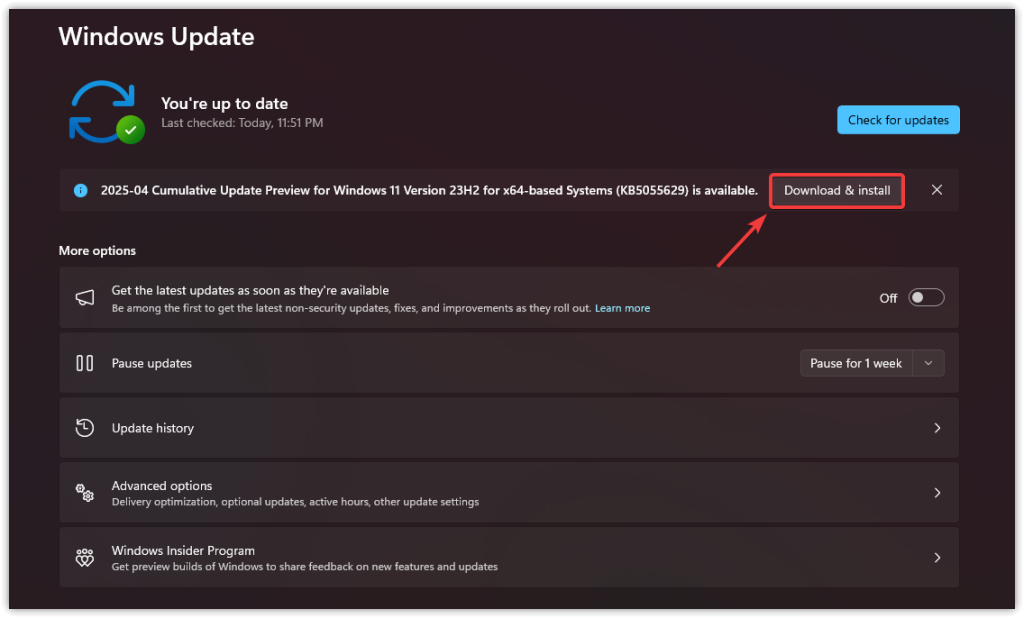Select the Windows Update page heading
This screenshot has height=618, width=1024.
point(156,36)
